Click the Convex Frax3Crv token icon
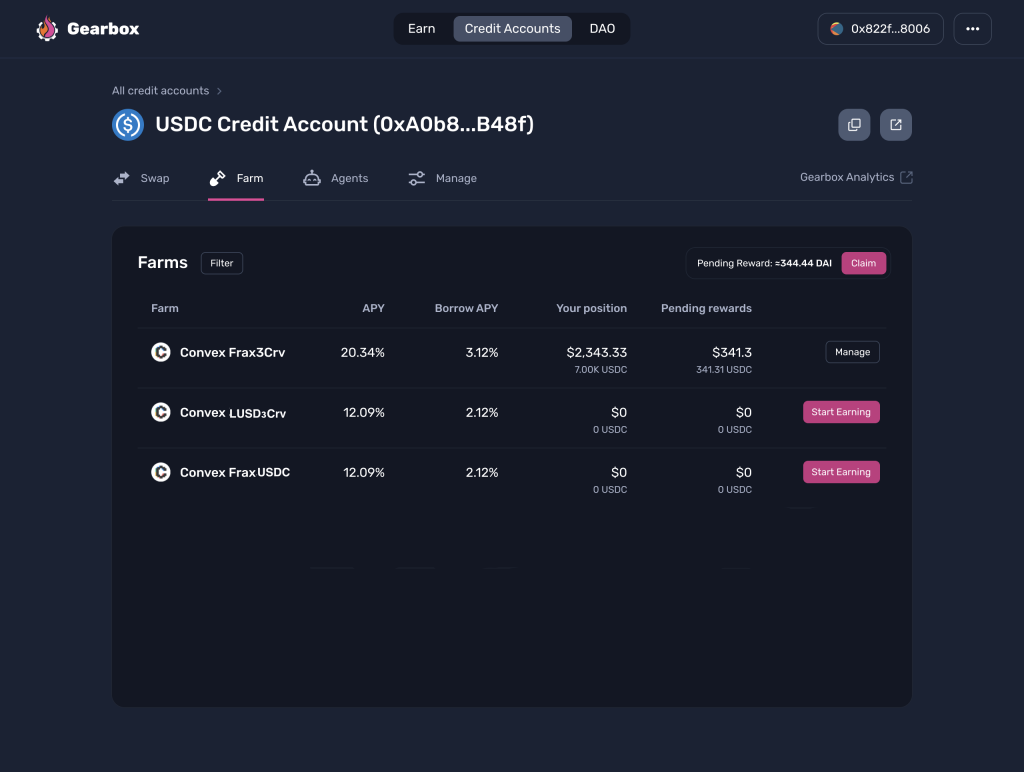Screen dimensions: 1024x772 161,352
